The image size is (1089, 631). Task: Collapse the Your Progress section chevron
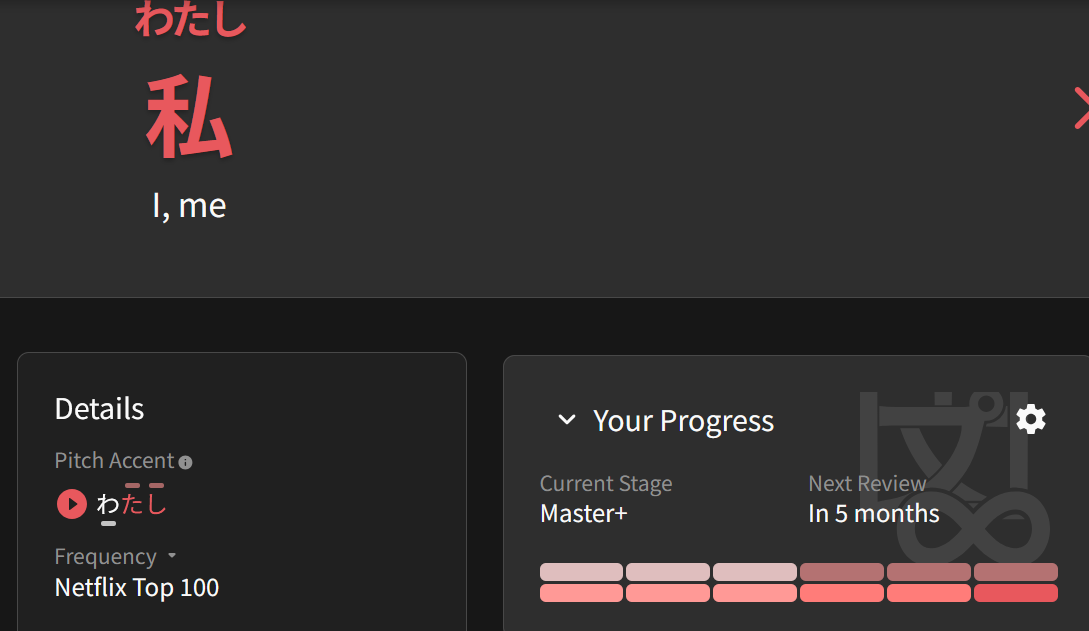(567, 420)
